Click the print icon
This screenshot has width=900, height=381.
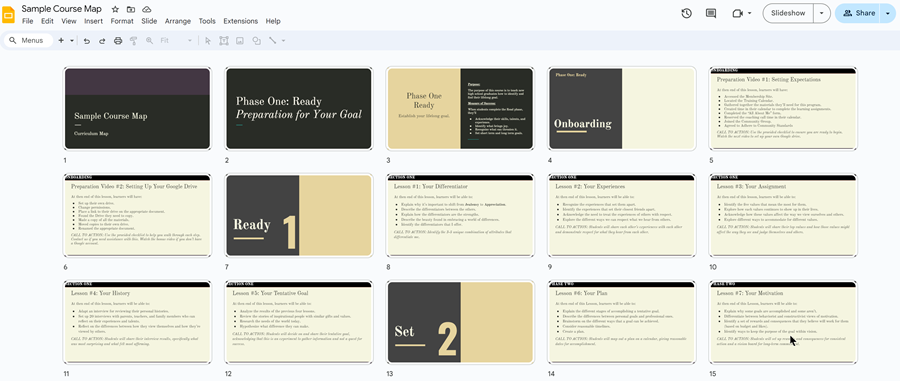tap(118, 41)
